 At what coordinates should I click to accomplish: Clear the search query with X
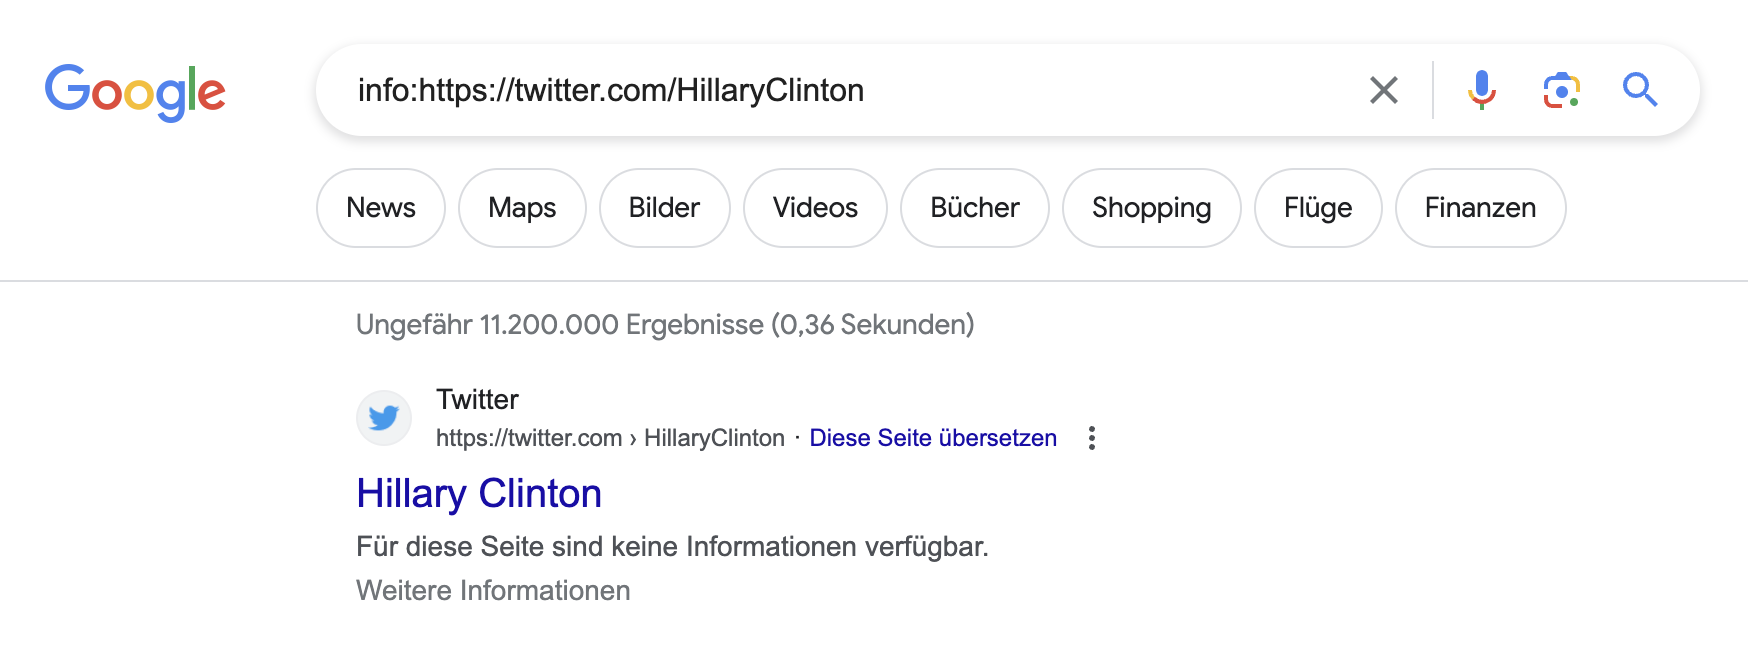1383,90
